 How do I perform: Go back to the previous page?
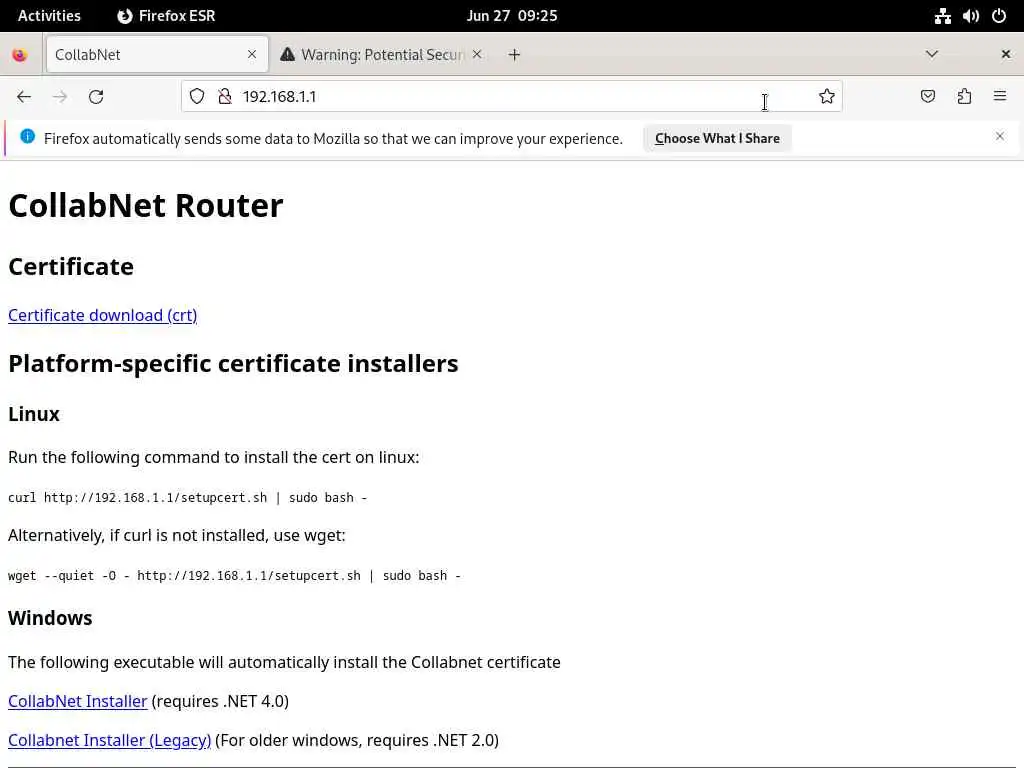24,97
